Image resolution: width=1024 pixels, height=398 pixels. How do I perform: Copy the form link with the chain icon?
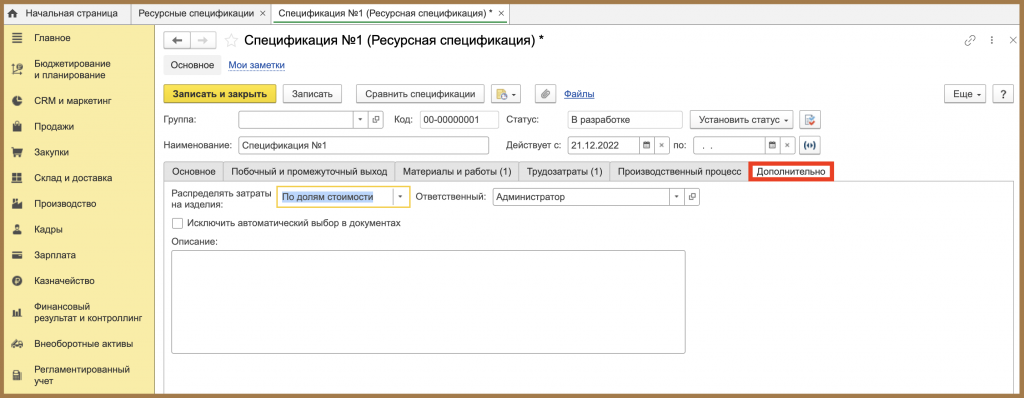[x=970, y=41]
